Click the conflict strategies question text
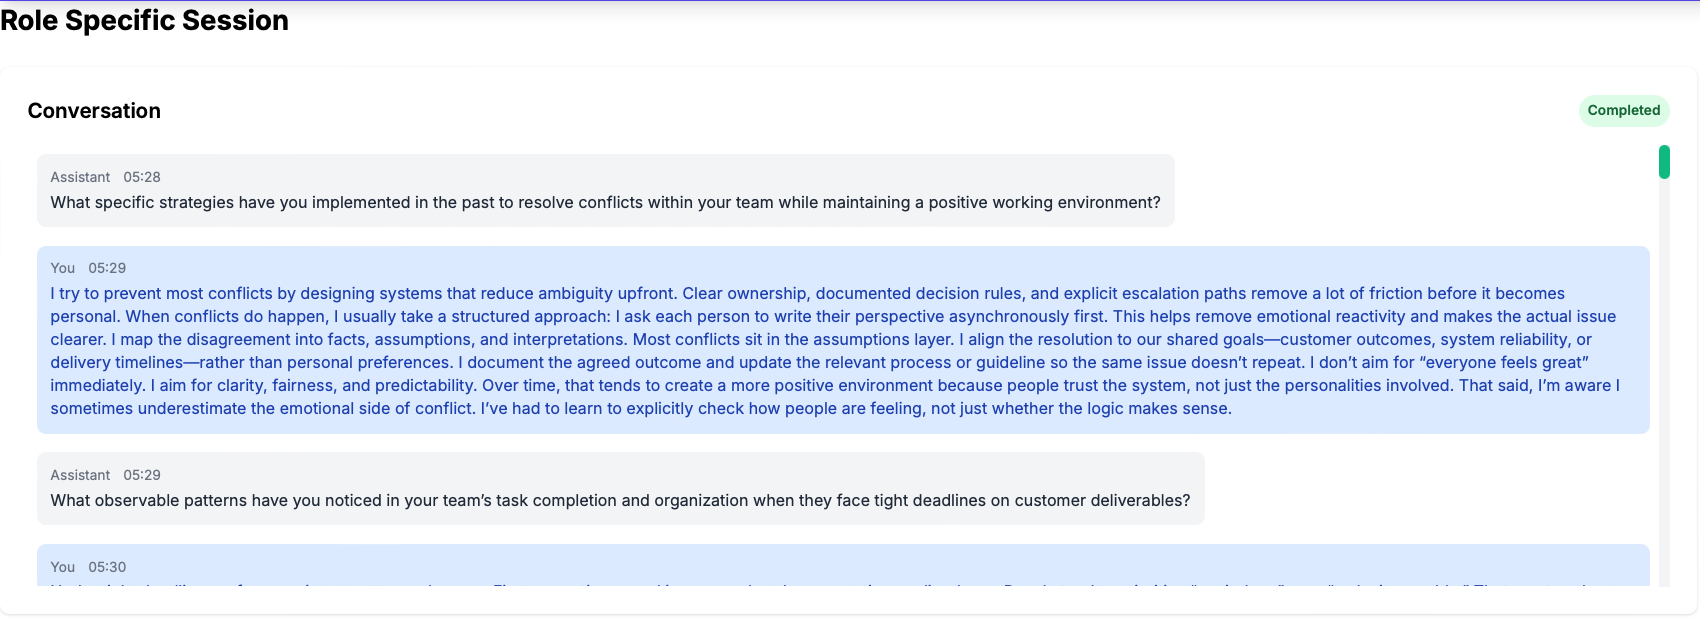The width and height of the screenshot is (1700, 641). [x=605, y=202]
